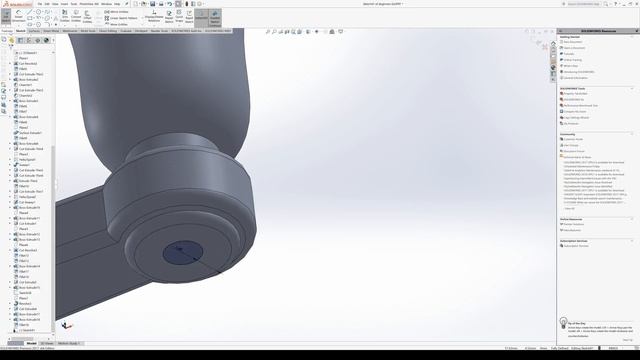
Task: Collapse the Community section
Action: pyautogui.click(x=632, y=134)
